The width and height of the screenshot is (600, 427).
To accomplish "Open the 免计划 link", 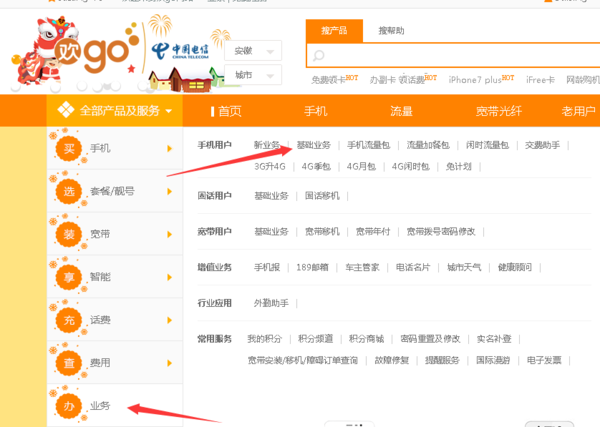I will coord(458,166).
